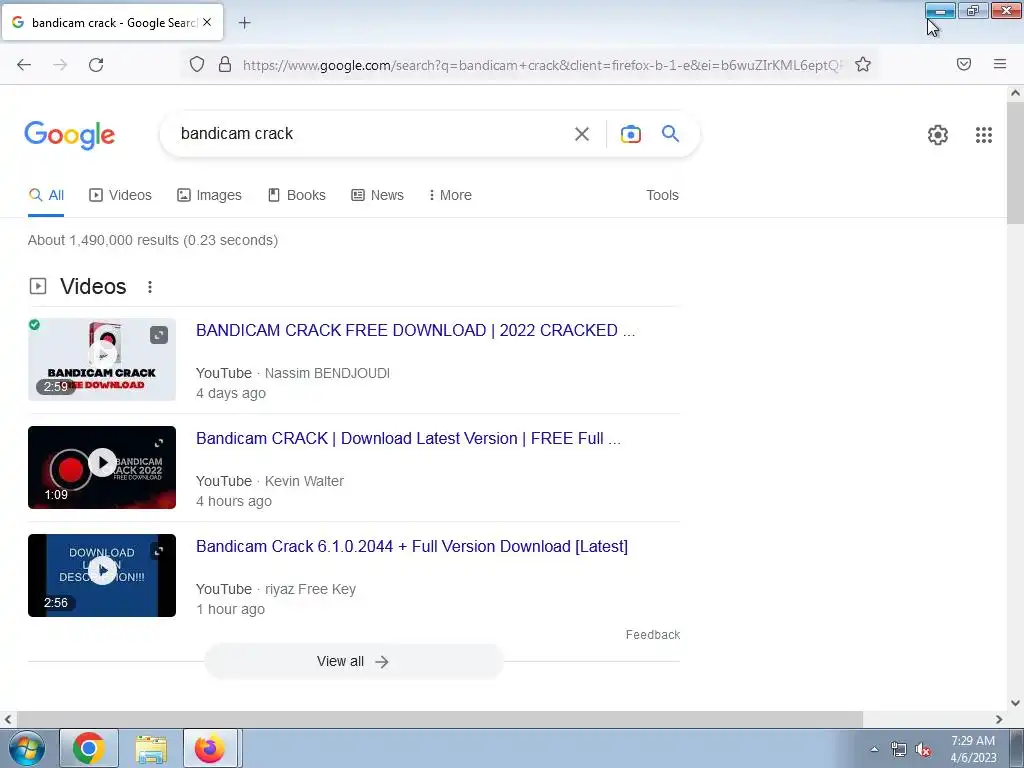Clear the search box text
This screenshot has height=768, width=1024.
coord(582,134)
